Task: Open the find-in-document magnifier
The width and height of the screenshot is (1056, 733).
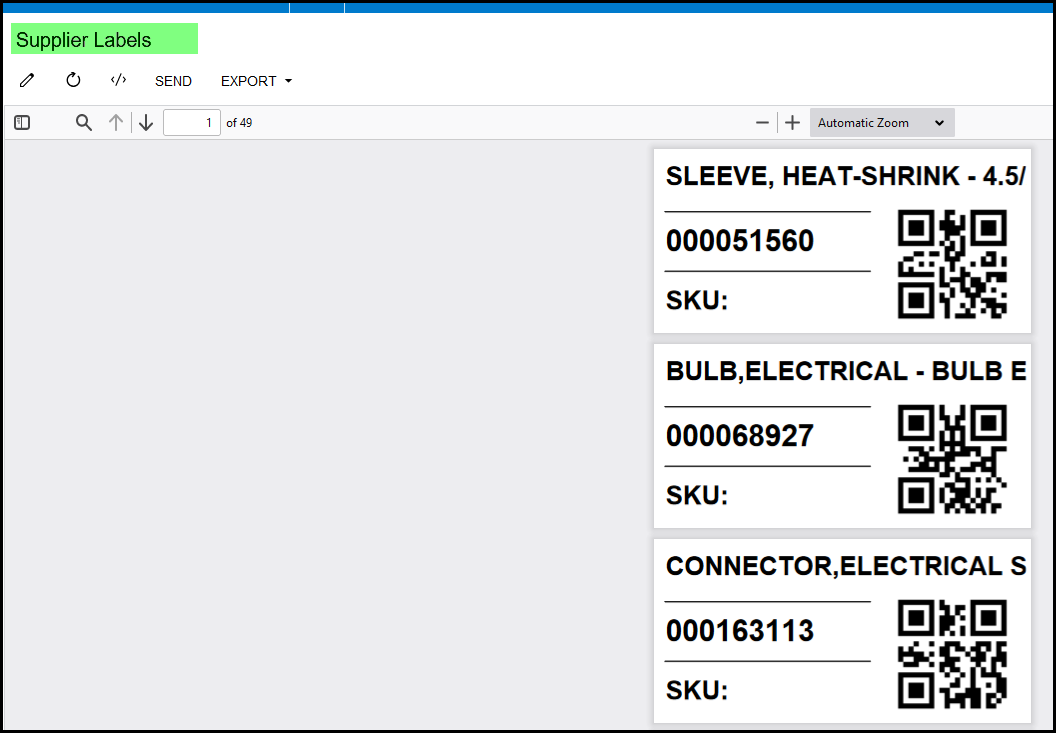Action: tap(84, 123)
